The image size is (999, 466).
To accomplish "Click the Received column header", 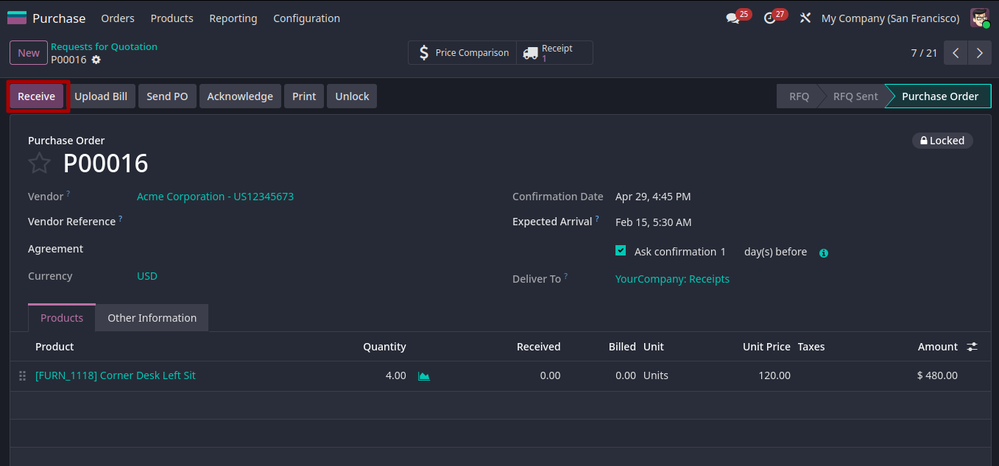I will click(x=538, y=347).
